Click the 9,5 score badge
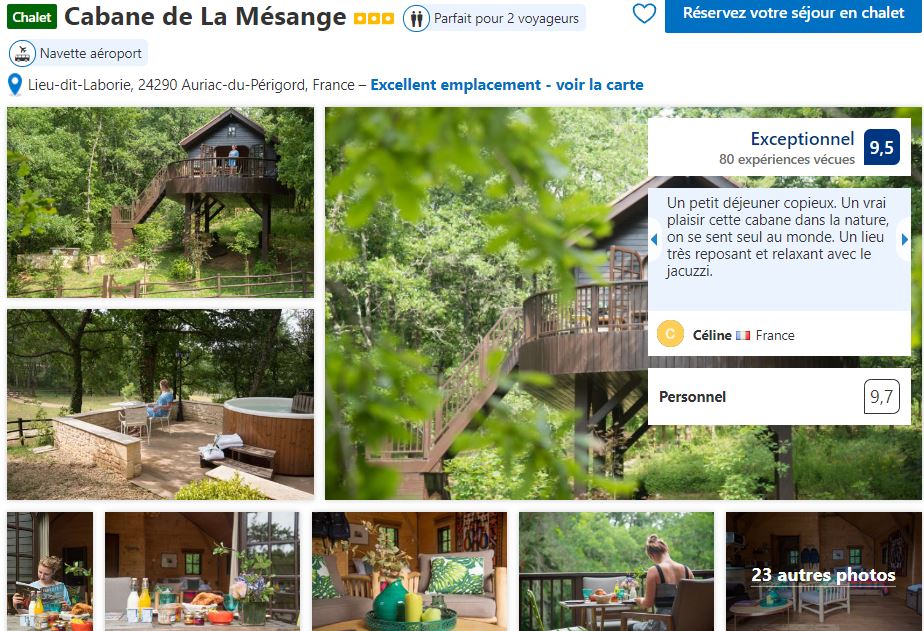This screenshot has height=631, width=924. (882, 147)
